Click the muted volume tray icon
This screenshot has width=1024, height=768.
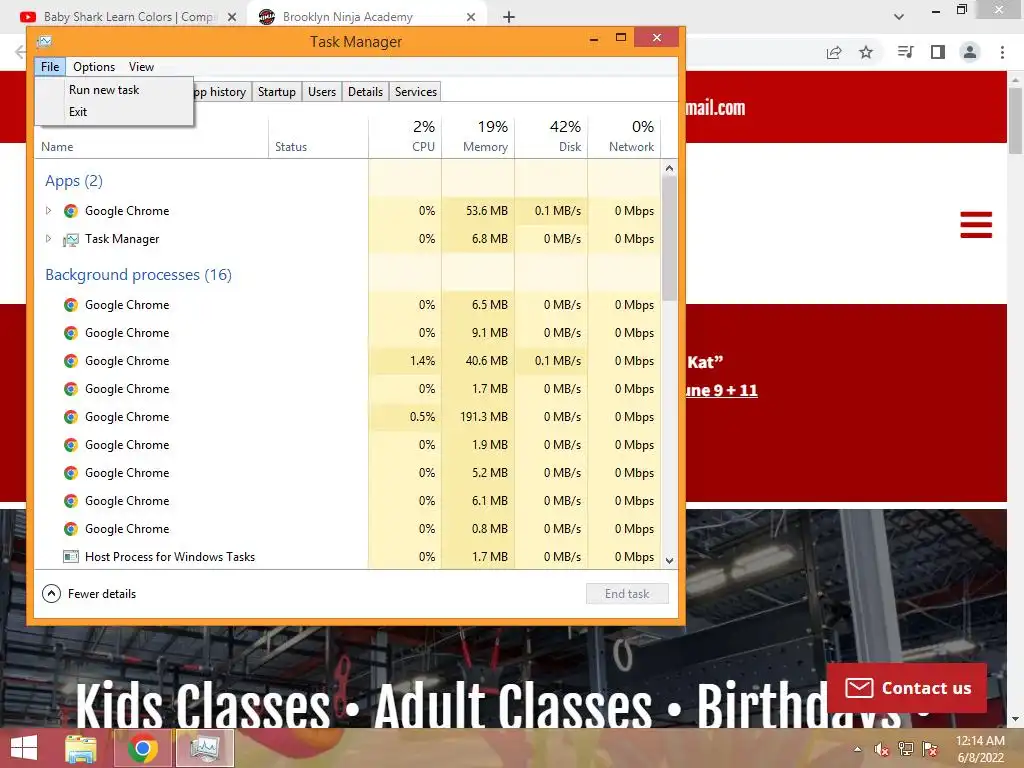pyautogui.click(x=881, y=749)
